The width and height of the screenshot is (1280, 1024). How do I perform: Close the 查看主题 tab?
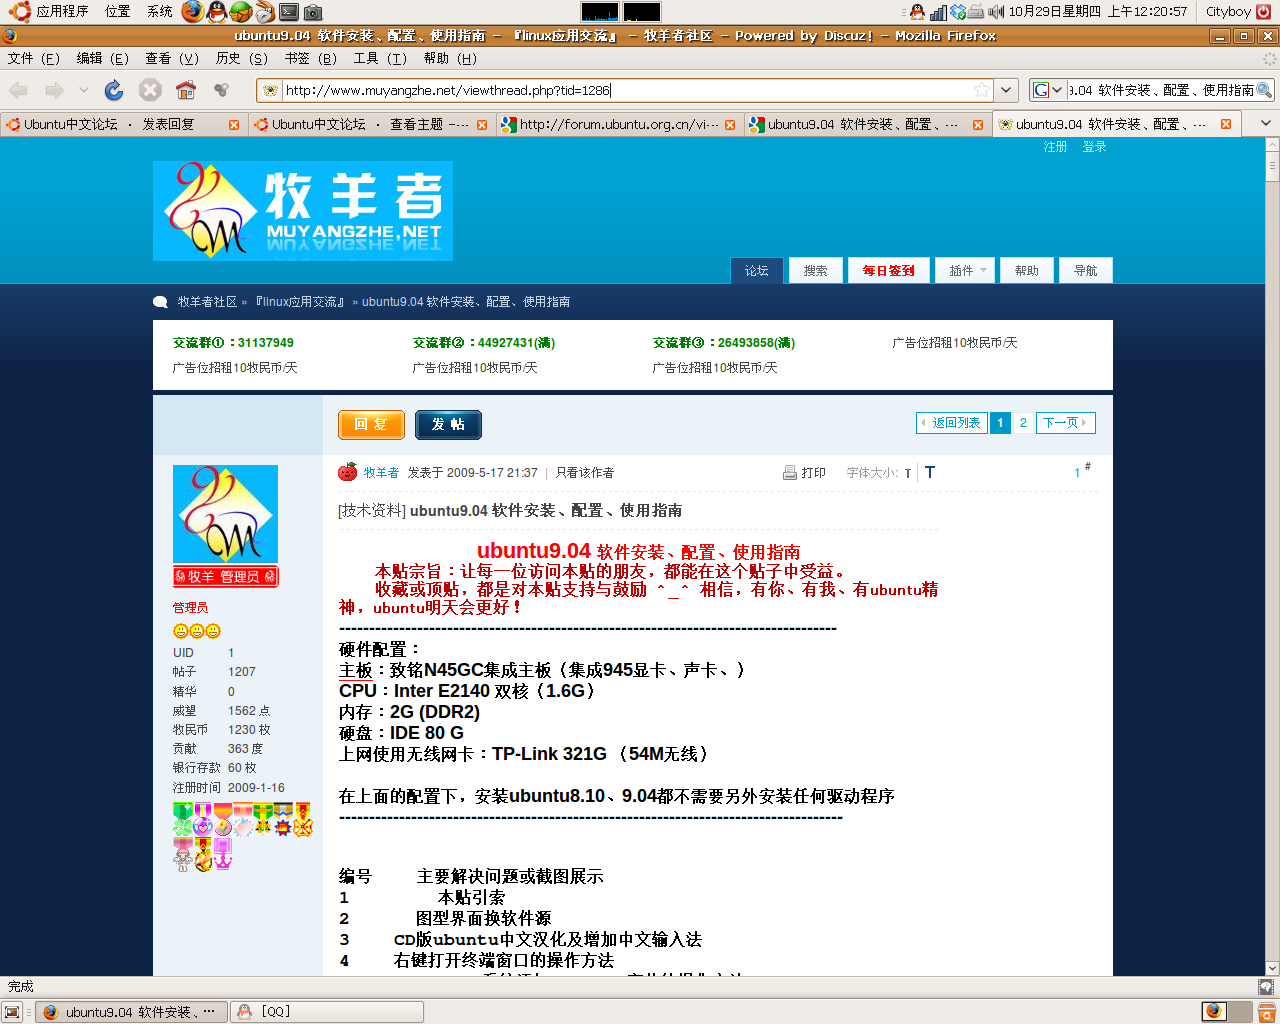coord(482,125)
